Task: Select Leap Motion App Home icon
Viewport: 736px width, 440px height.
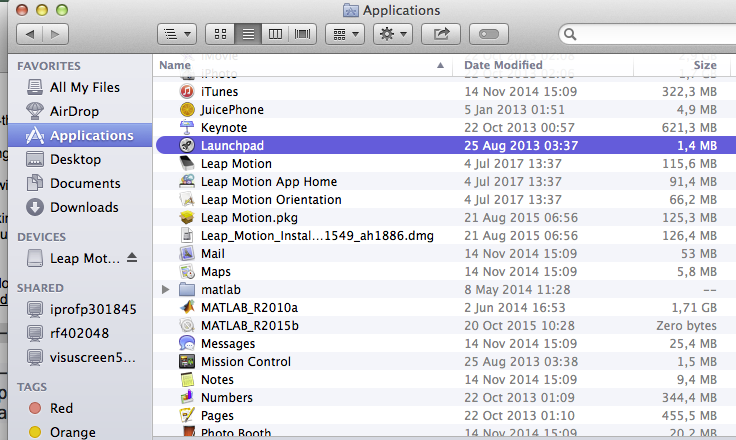Action: (187, 181)
